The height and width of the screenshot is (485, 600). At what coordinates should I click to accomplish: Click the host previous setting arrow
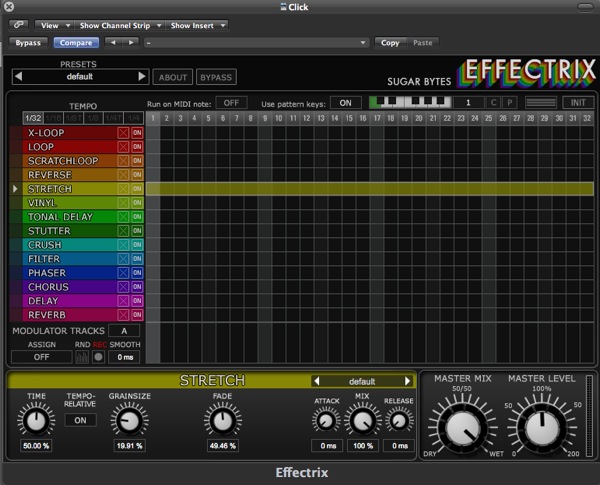113,42
